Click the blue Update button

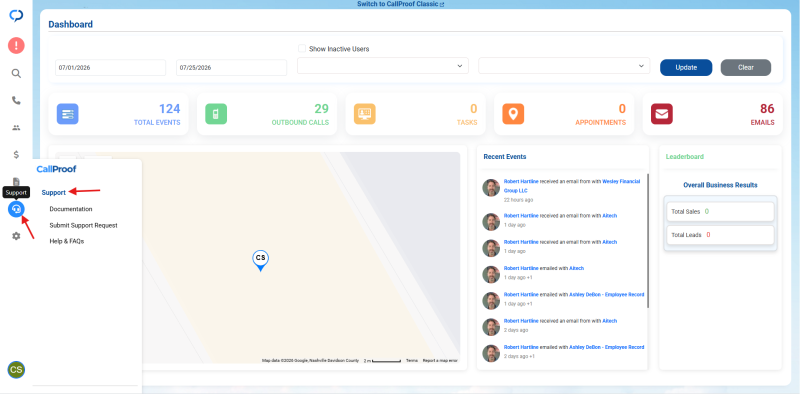pos(686,67)
